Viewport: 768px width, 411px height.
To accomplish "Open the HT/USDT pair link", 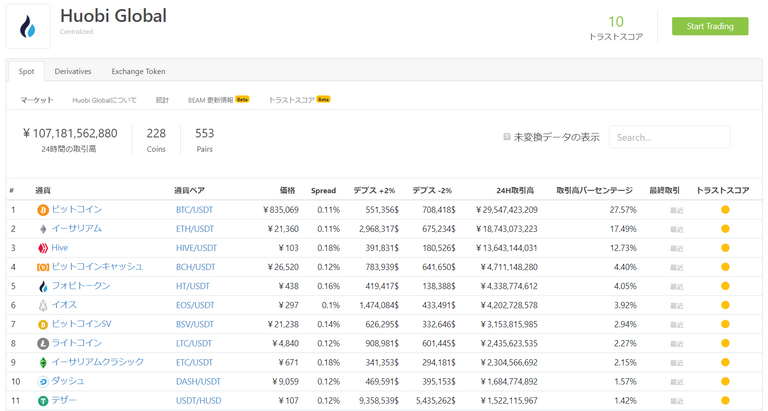I will point(192,286).
